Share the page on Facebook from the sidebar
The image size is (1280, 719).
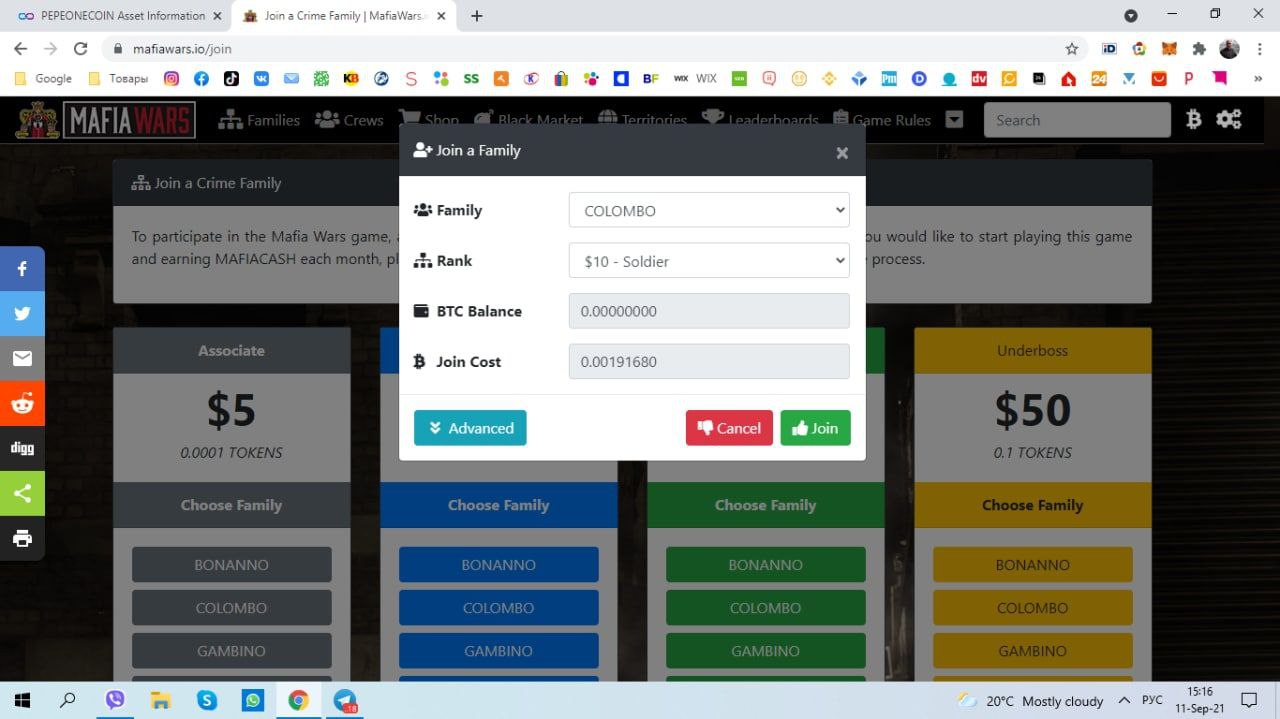[x=22, y=268]
